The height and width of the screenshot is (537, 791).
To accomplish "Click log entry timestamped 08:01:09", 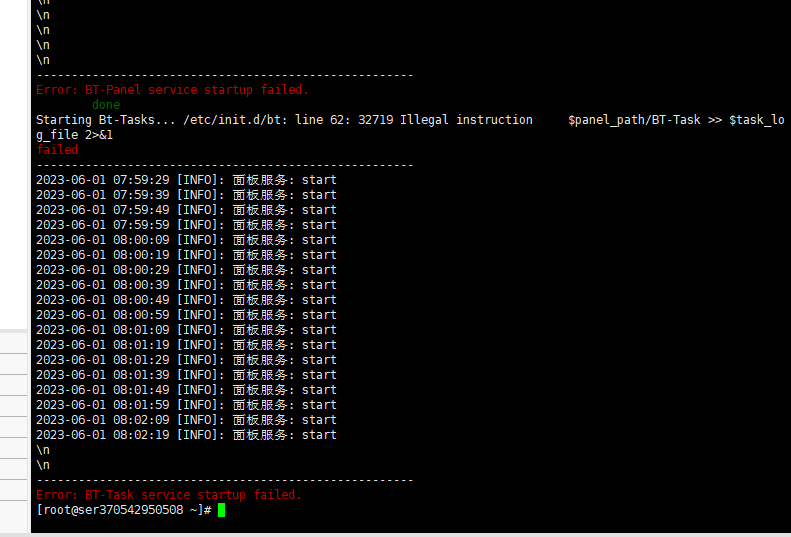I will pos(186,330).
